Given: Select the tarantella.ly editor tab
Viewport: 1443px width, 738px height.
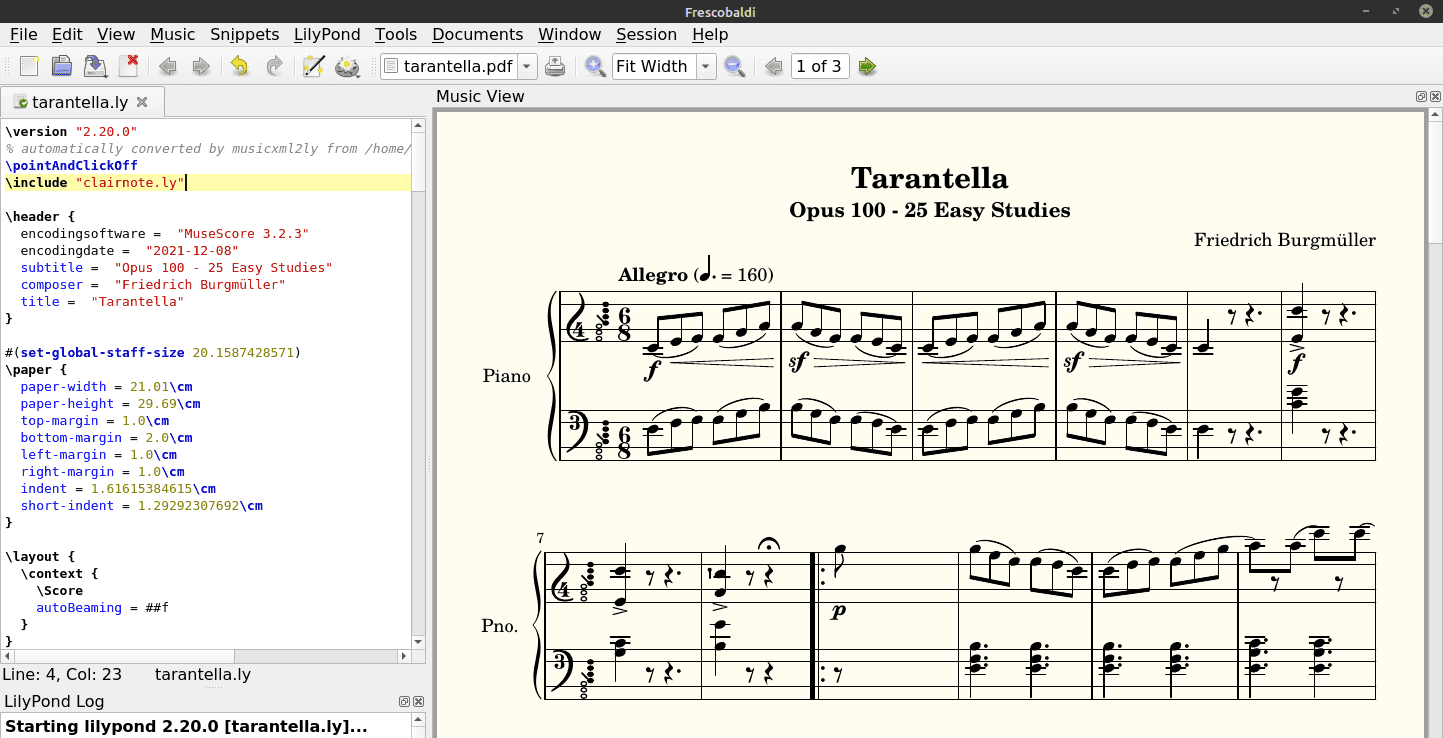Looking at the screenshot, I should pos(78,102).
